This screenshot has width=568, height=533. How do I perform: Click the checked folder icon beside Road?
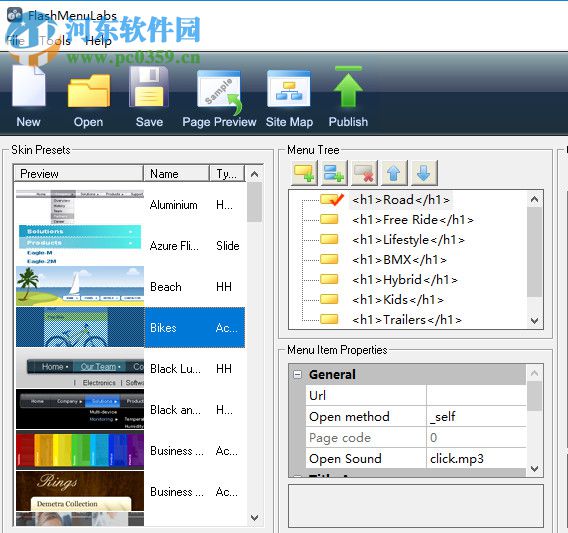[331, 199]
